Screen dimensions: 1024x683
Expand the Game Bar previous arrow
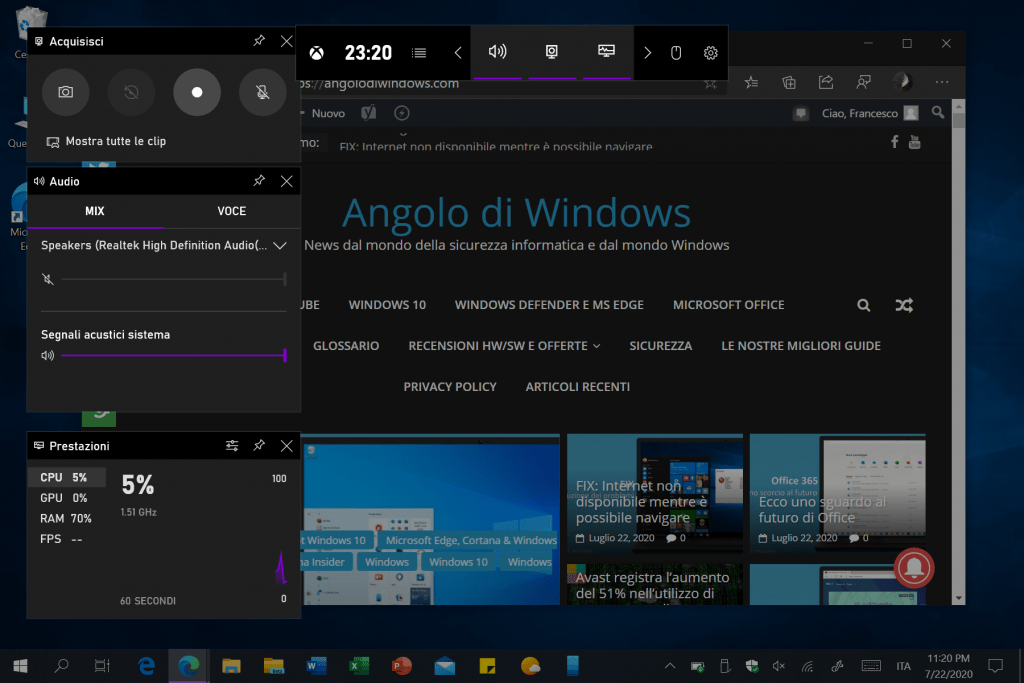point(458,53)
